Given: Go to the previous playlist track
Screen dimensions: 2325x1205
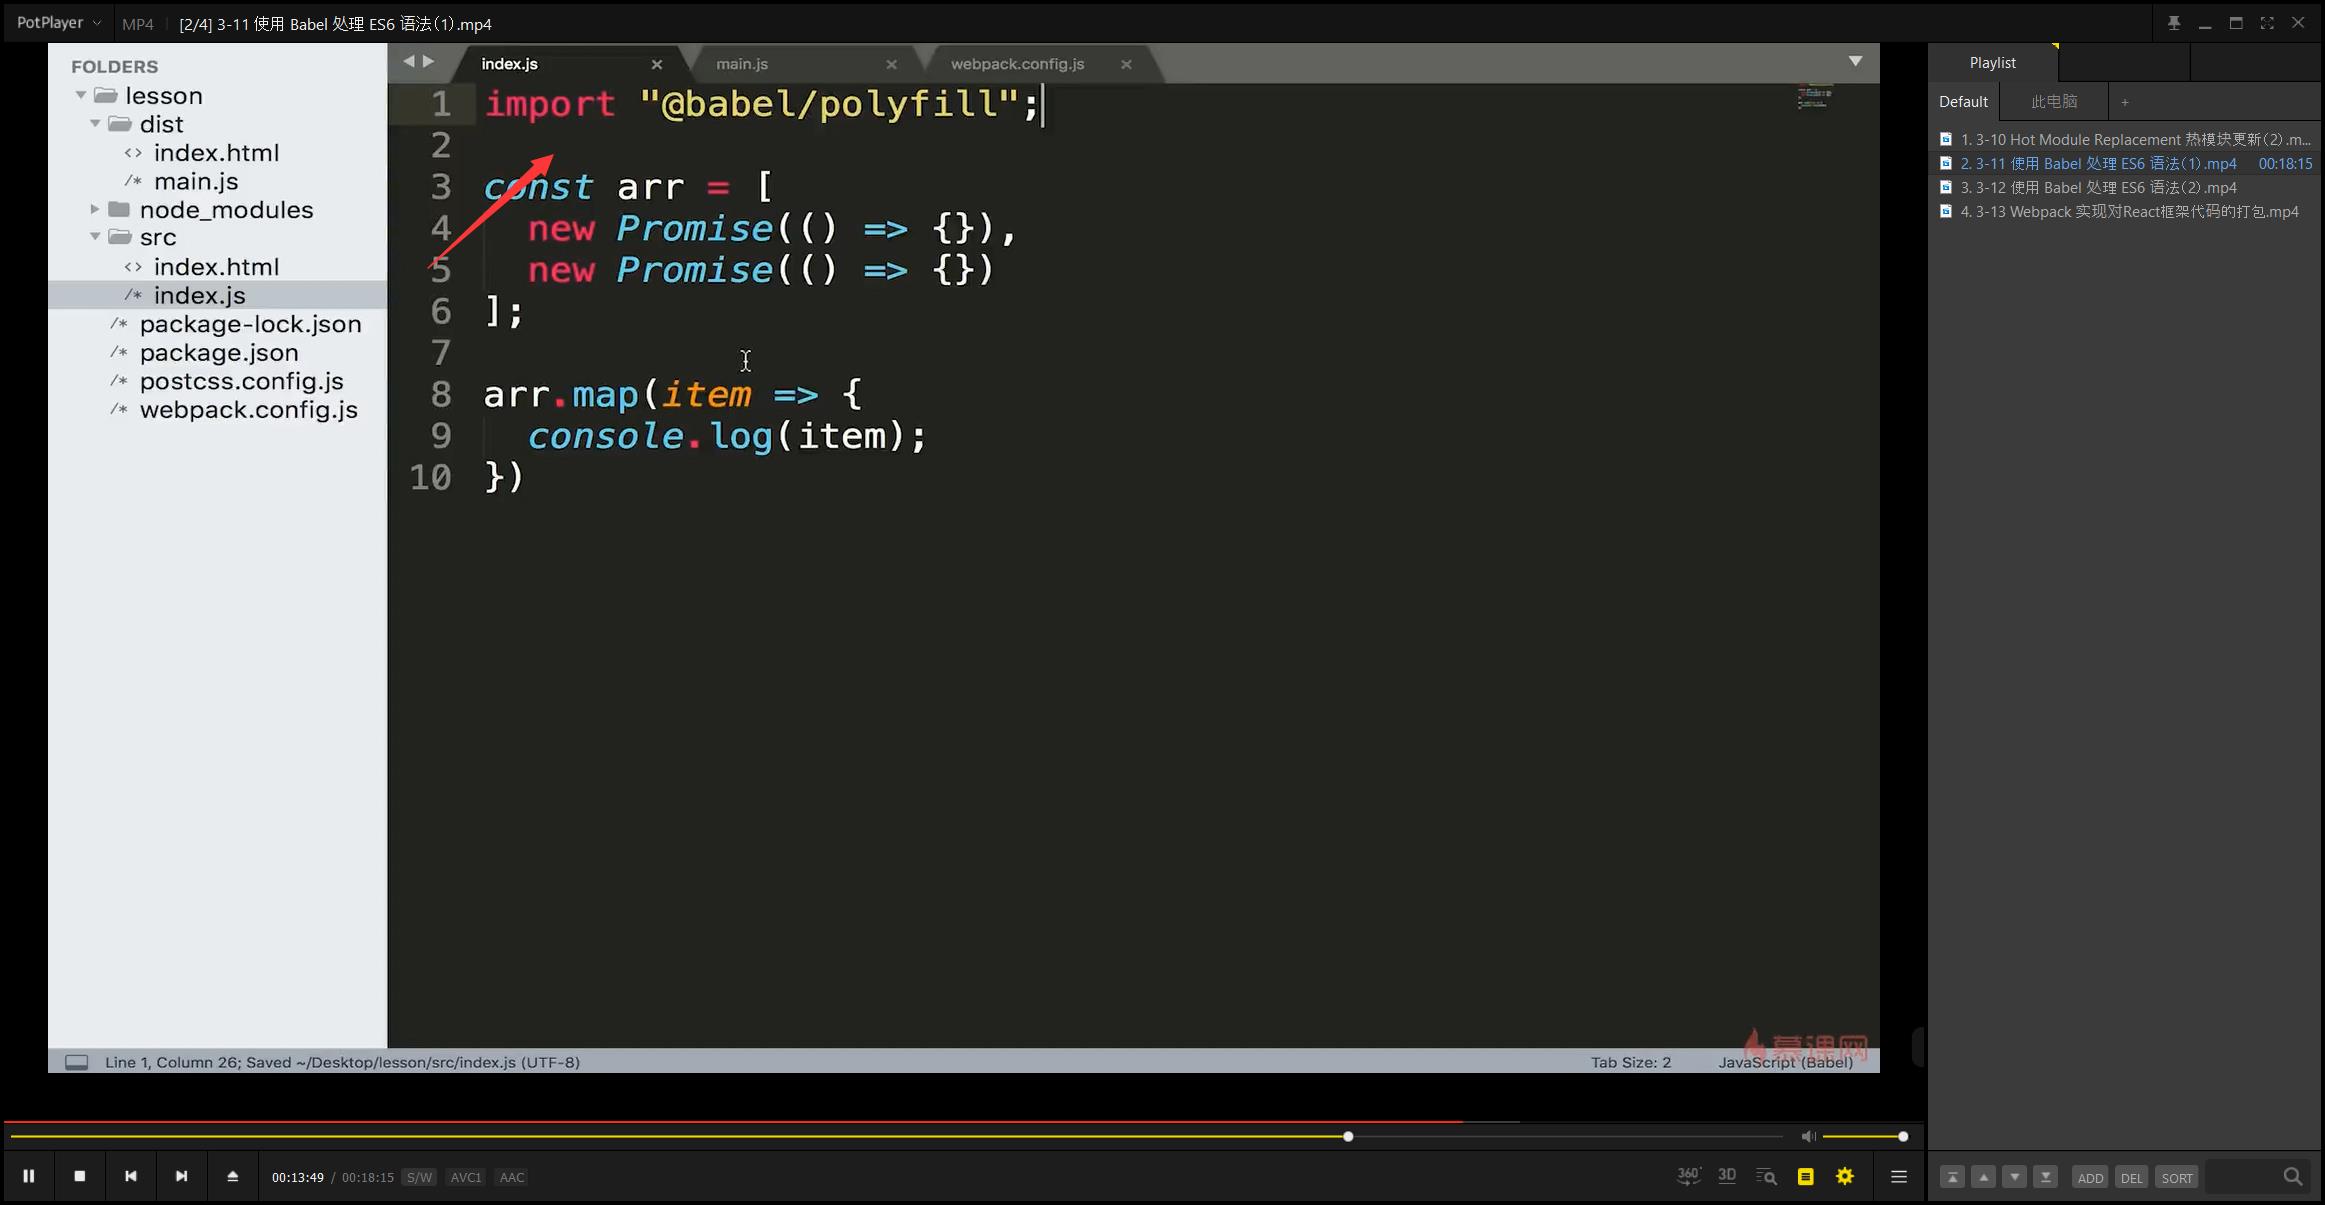Looking at the screenshot, I should pyautogui.click(x=131, y=1176).
